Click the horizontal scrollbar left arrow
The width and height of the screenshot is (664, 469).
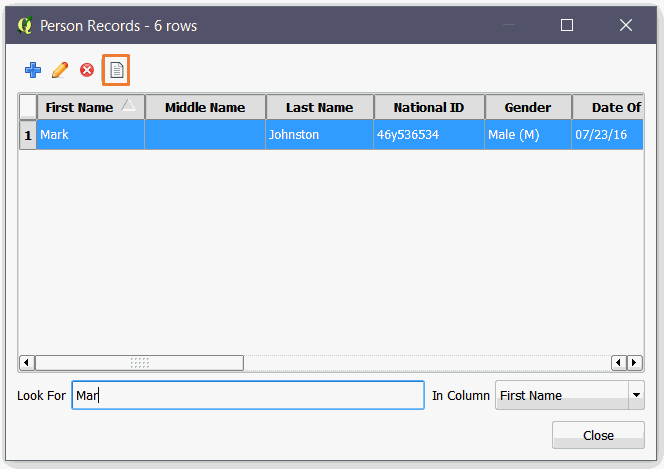(27, 362)
